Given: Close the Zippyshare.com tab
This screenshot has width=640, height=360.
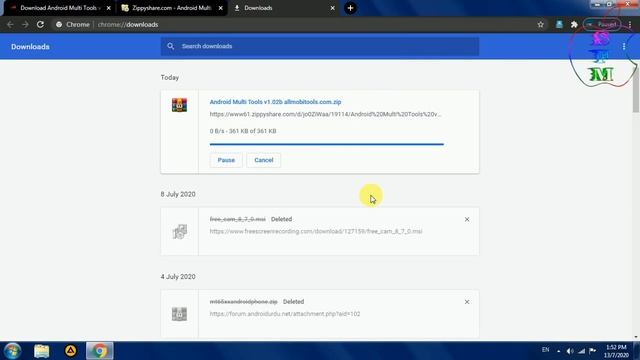Looking at the screenshot, I should tap(221, 8).
